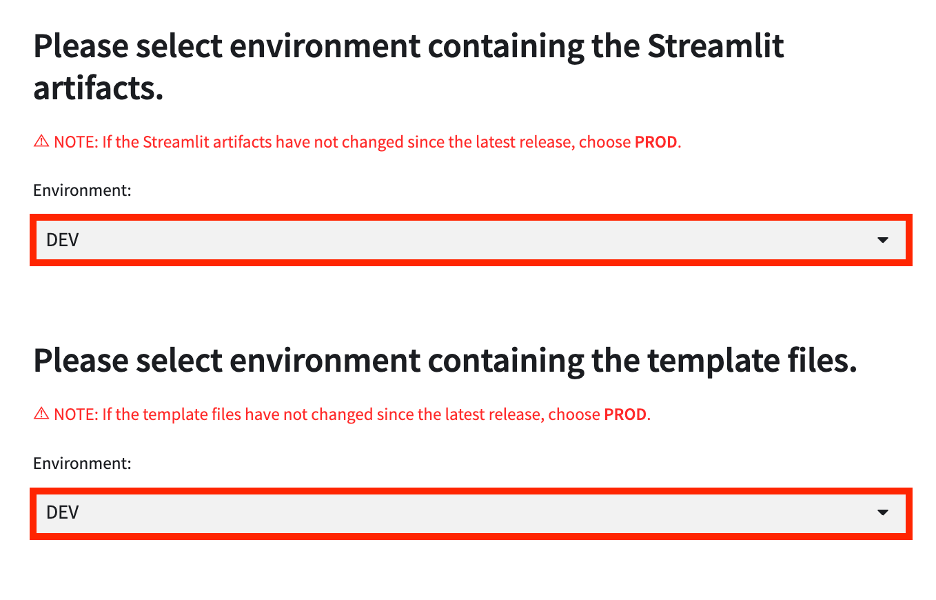Click the word NOTE in Streamlit artifacts warning
The width and height of the screenshot is (936, 600).
(73, 142)
